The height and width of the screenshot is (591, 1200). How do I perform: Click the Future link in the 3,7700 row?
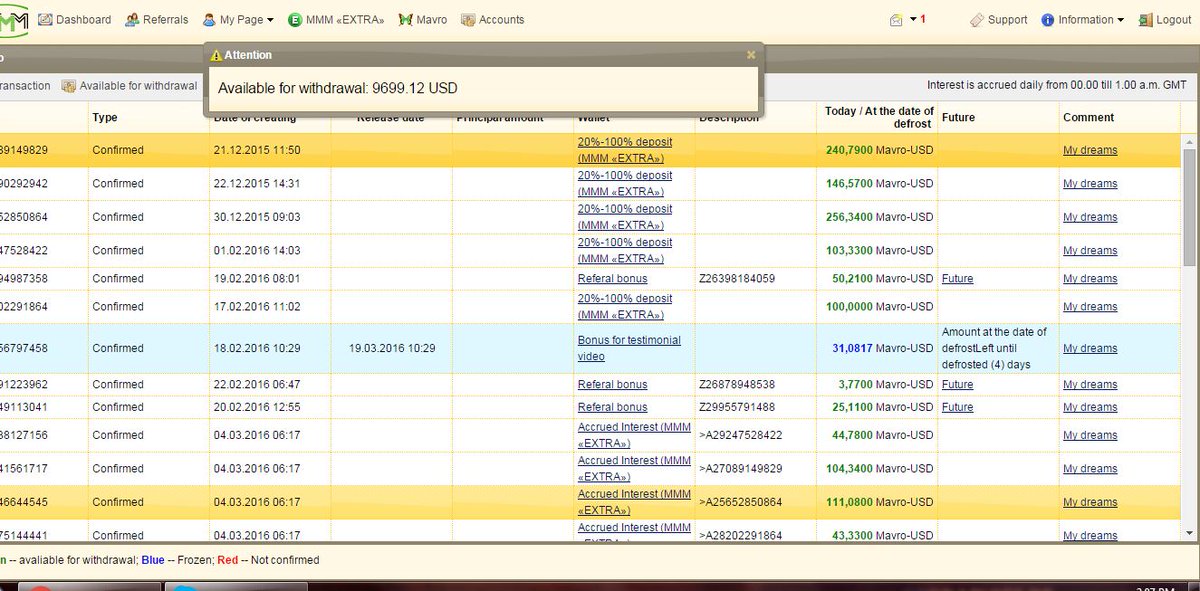coord(957,385)
